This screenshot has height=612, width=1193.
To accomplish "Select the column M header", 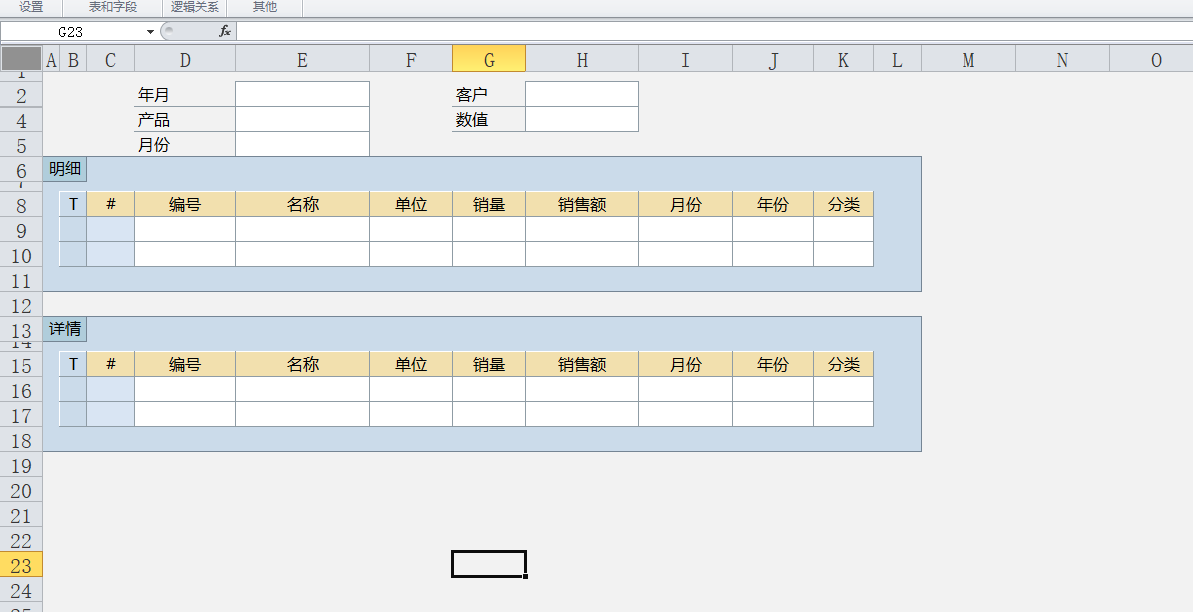I will point(967,60).
